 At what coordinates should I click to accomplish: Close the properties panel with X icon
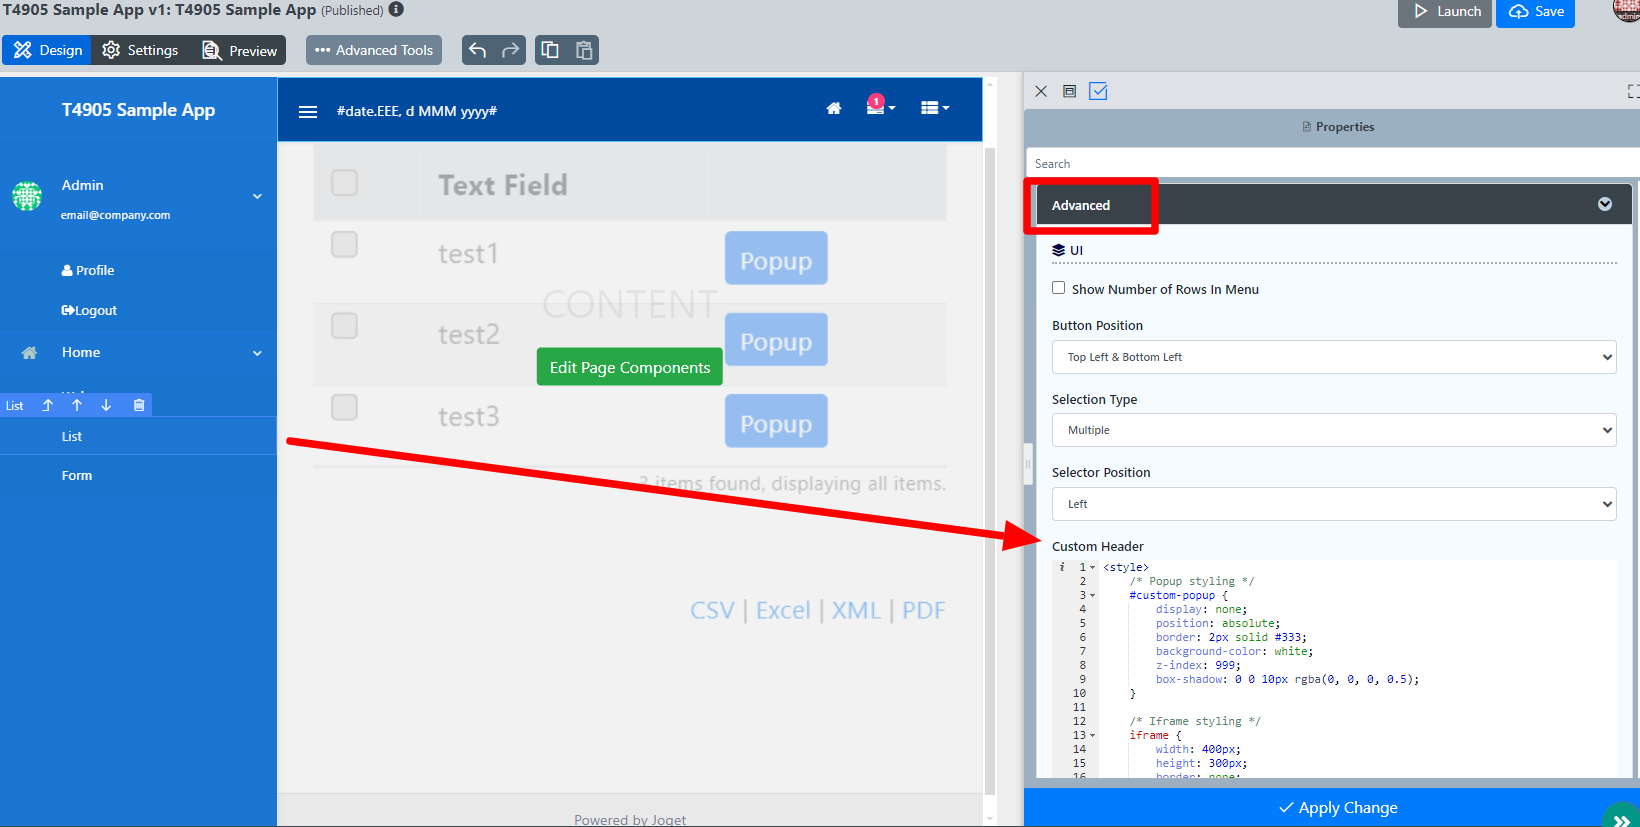tap(1041, 91)
